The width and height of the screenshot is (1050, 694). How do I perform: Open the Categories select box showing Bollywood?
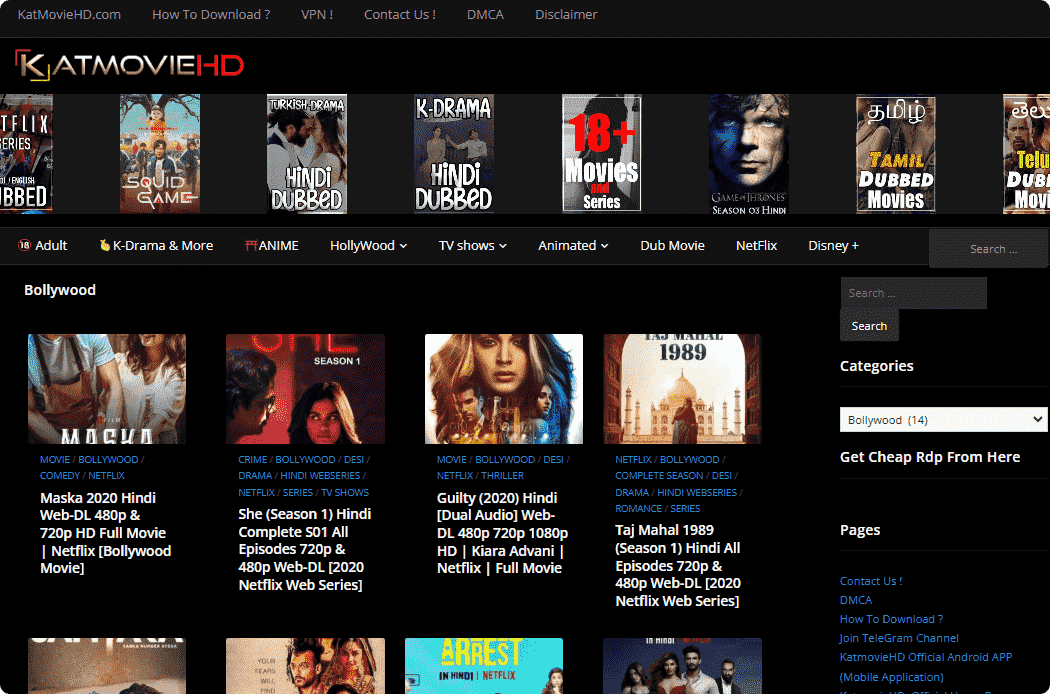pos(943,420)
